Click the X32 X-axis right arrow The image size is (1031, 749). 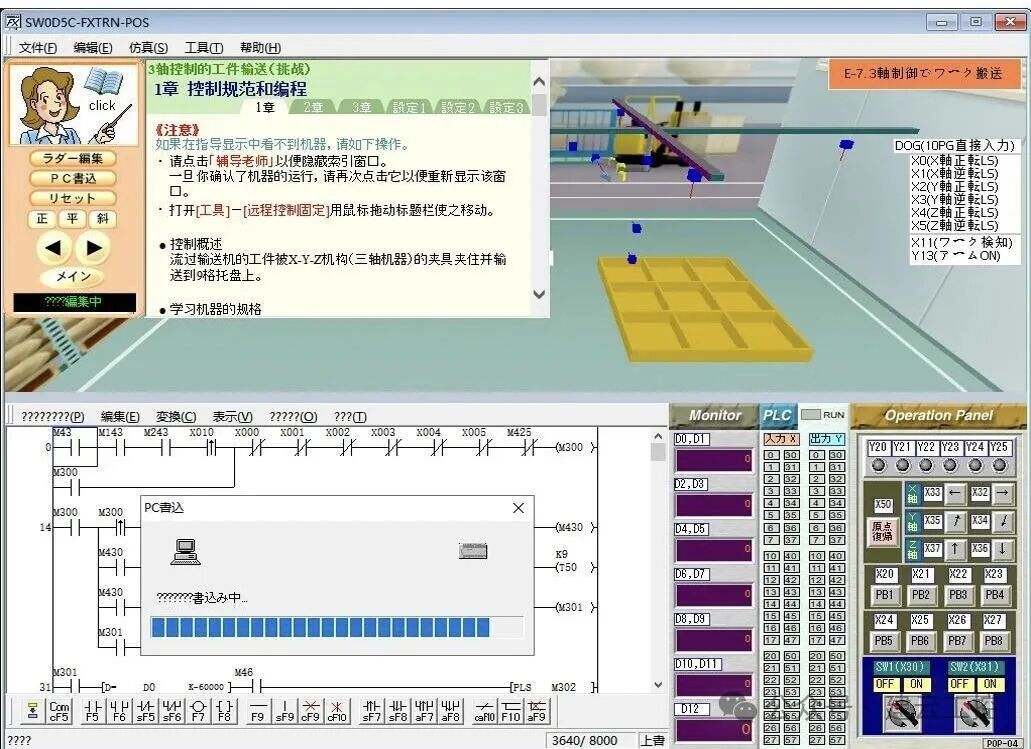tap(1002, 493)
